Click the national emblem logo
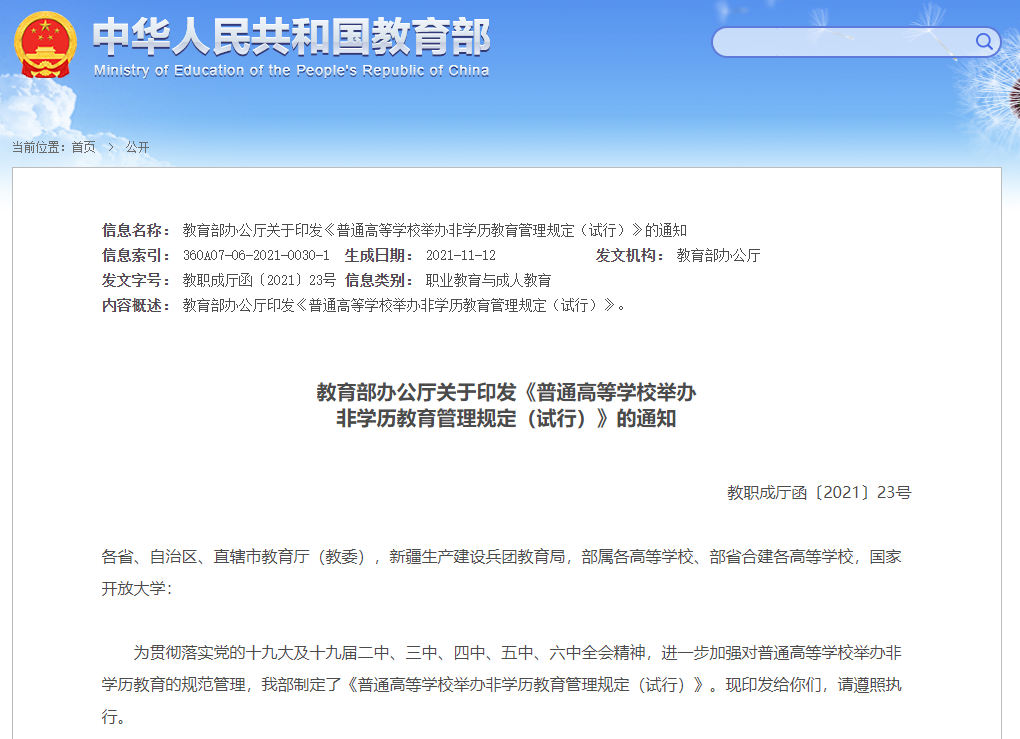 tap(44, 46)
